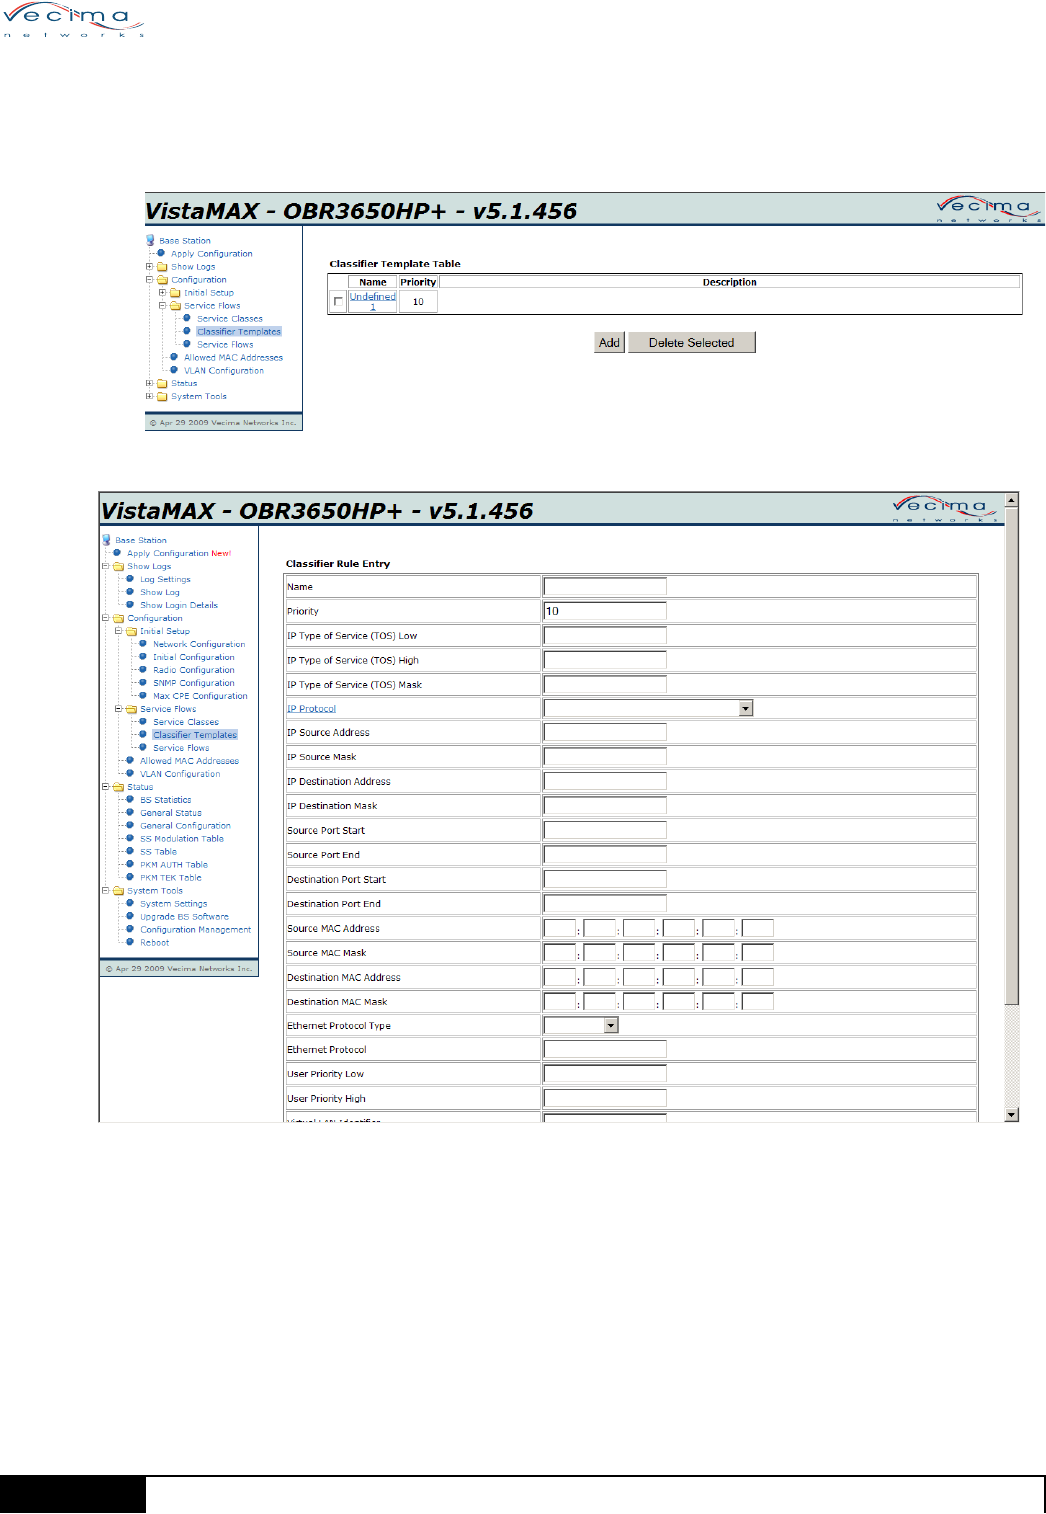The height and width of the screenshot is (1514, 1046).
Task: Click the Configuration folder icon, lower tree
Action: [119, 618]
